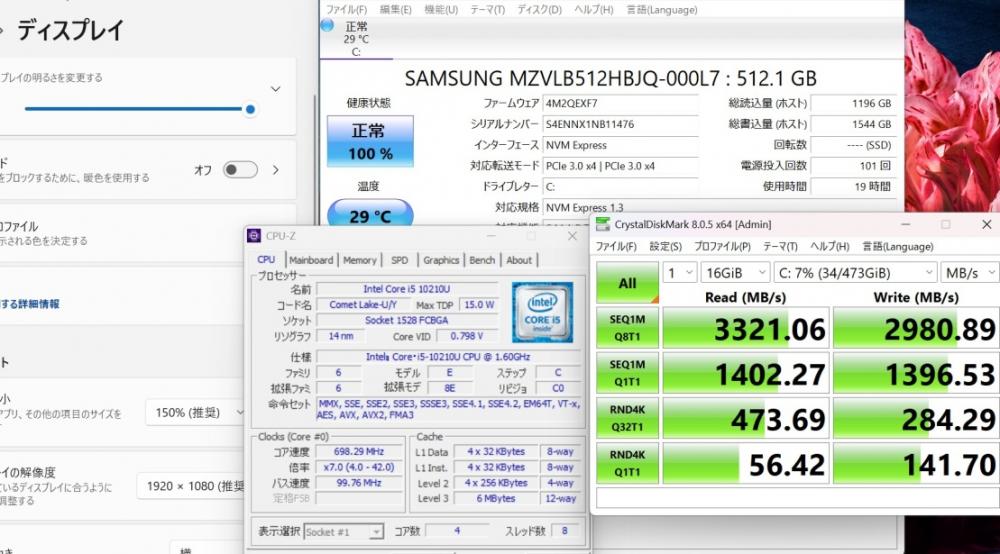
Task: Collapse the brightness section chevron
Action: tap(276, 89)
